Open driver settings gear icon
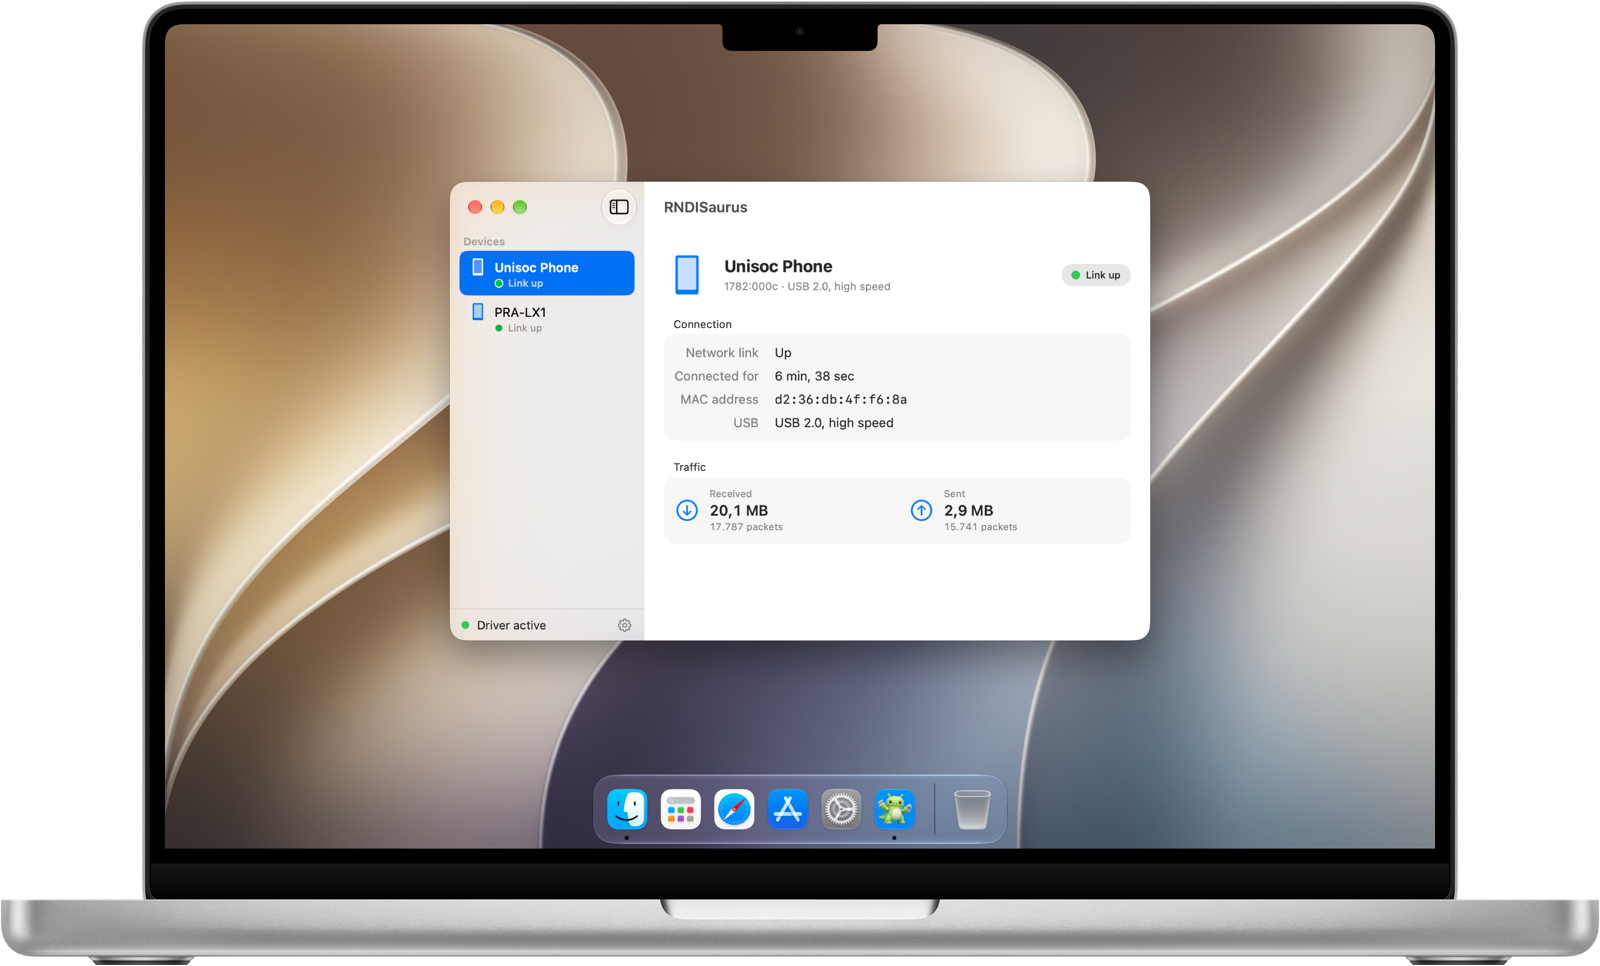This screenshot has width=1600, height=966. click(624, 625)
